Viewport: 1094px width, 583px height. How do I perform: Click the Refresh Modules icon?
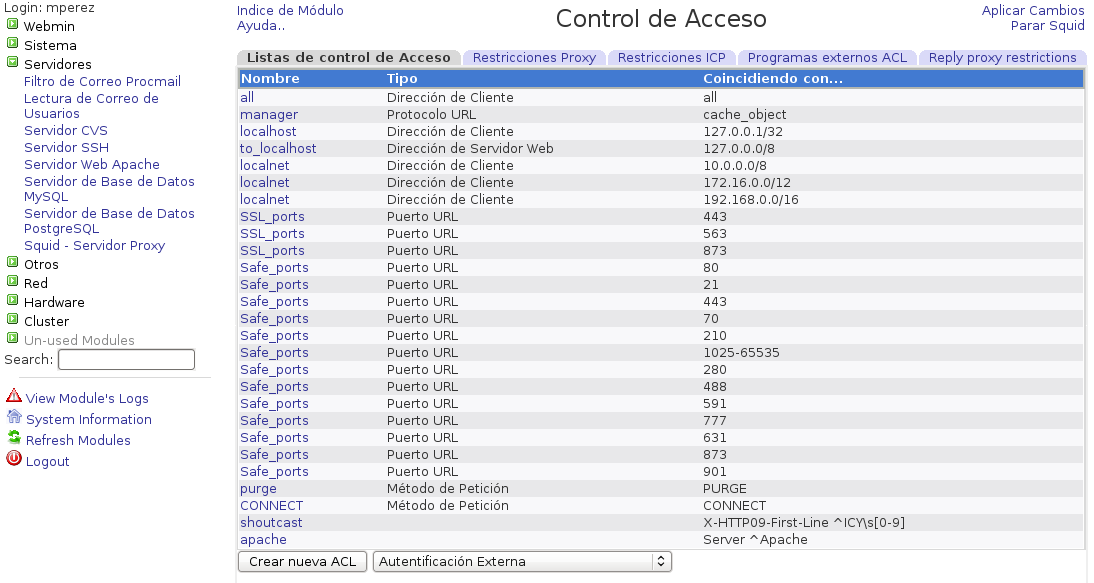14,439
